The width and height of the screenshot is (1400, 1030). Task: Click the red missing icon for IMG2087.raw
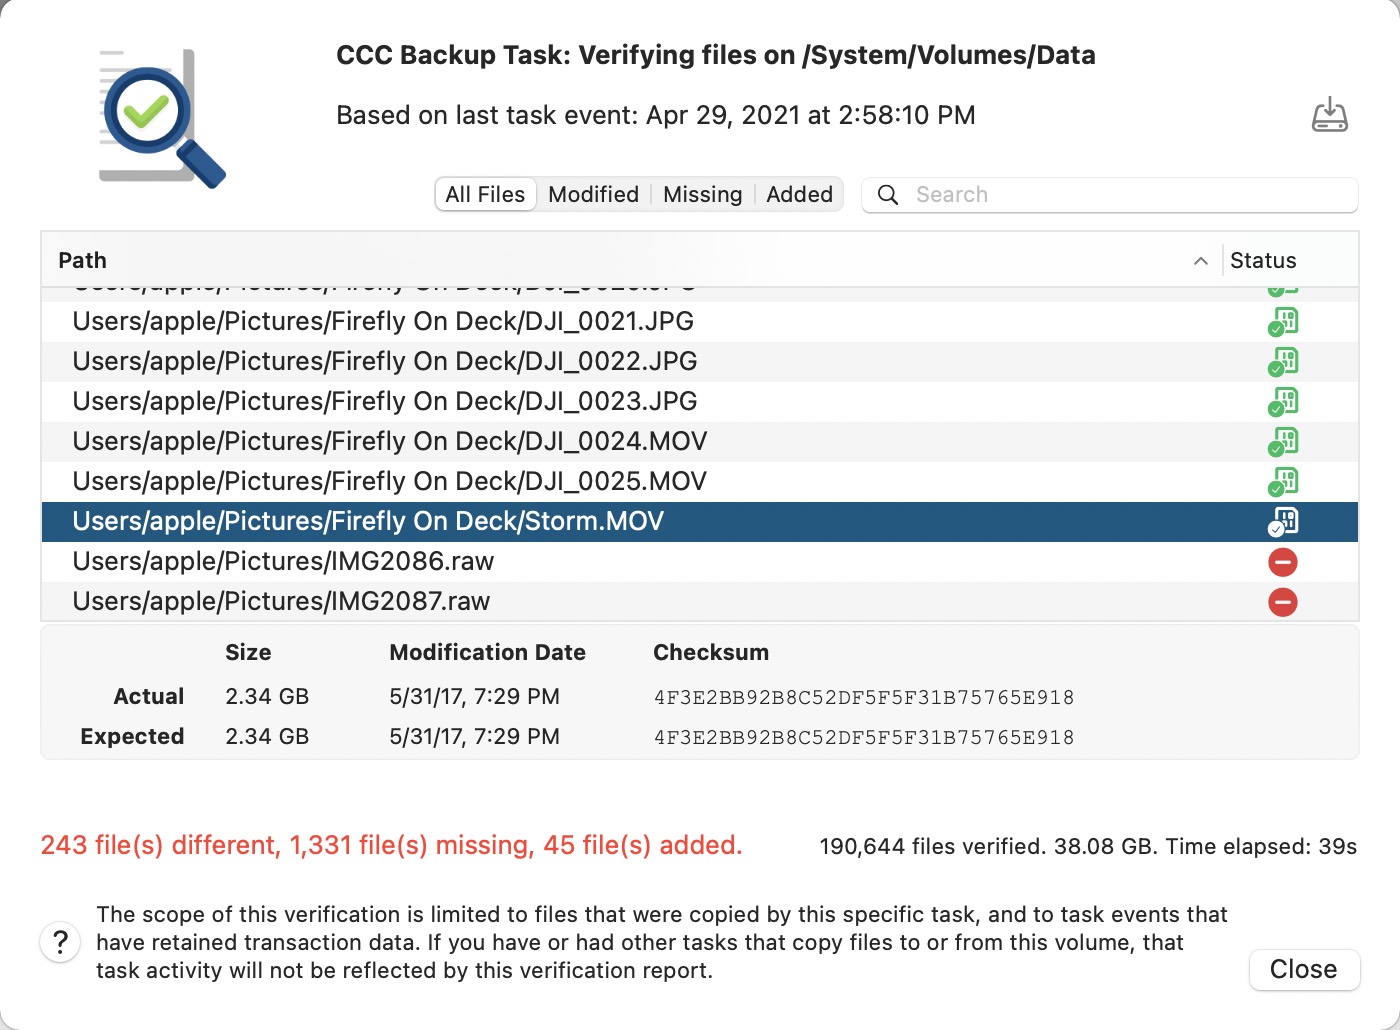(x=1283, y=602)
